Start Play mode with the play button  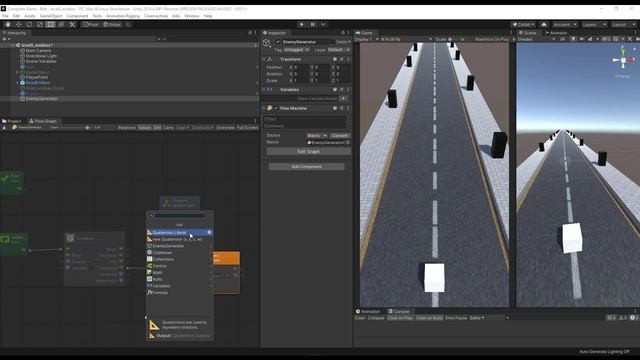coord(302,24)
